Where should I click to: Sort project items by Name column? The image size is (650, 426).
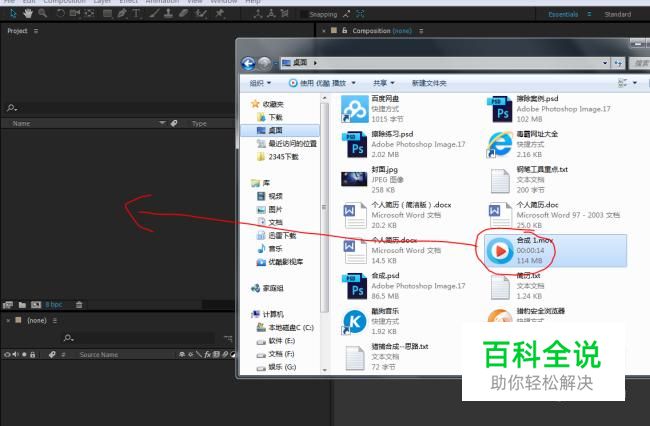(x=21, y=123)
